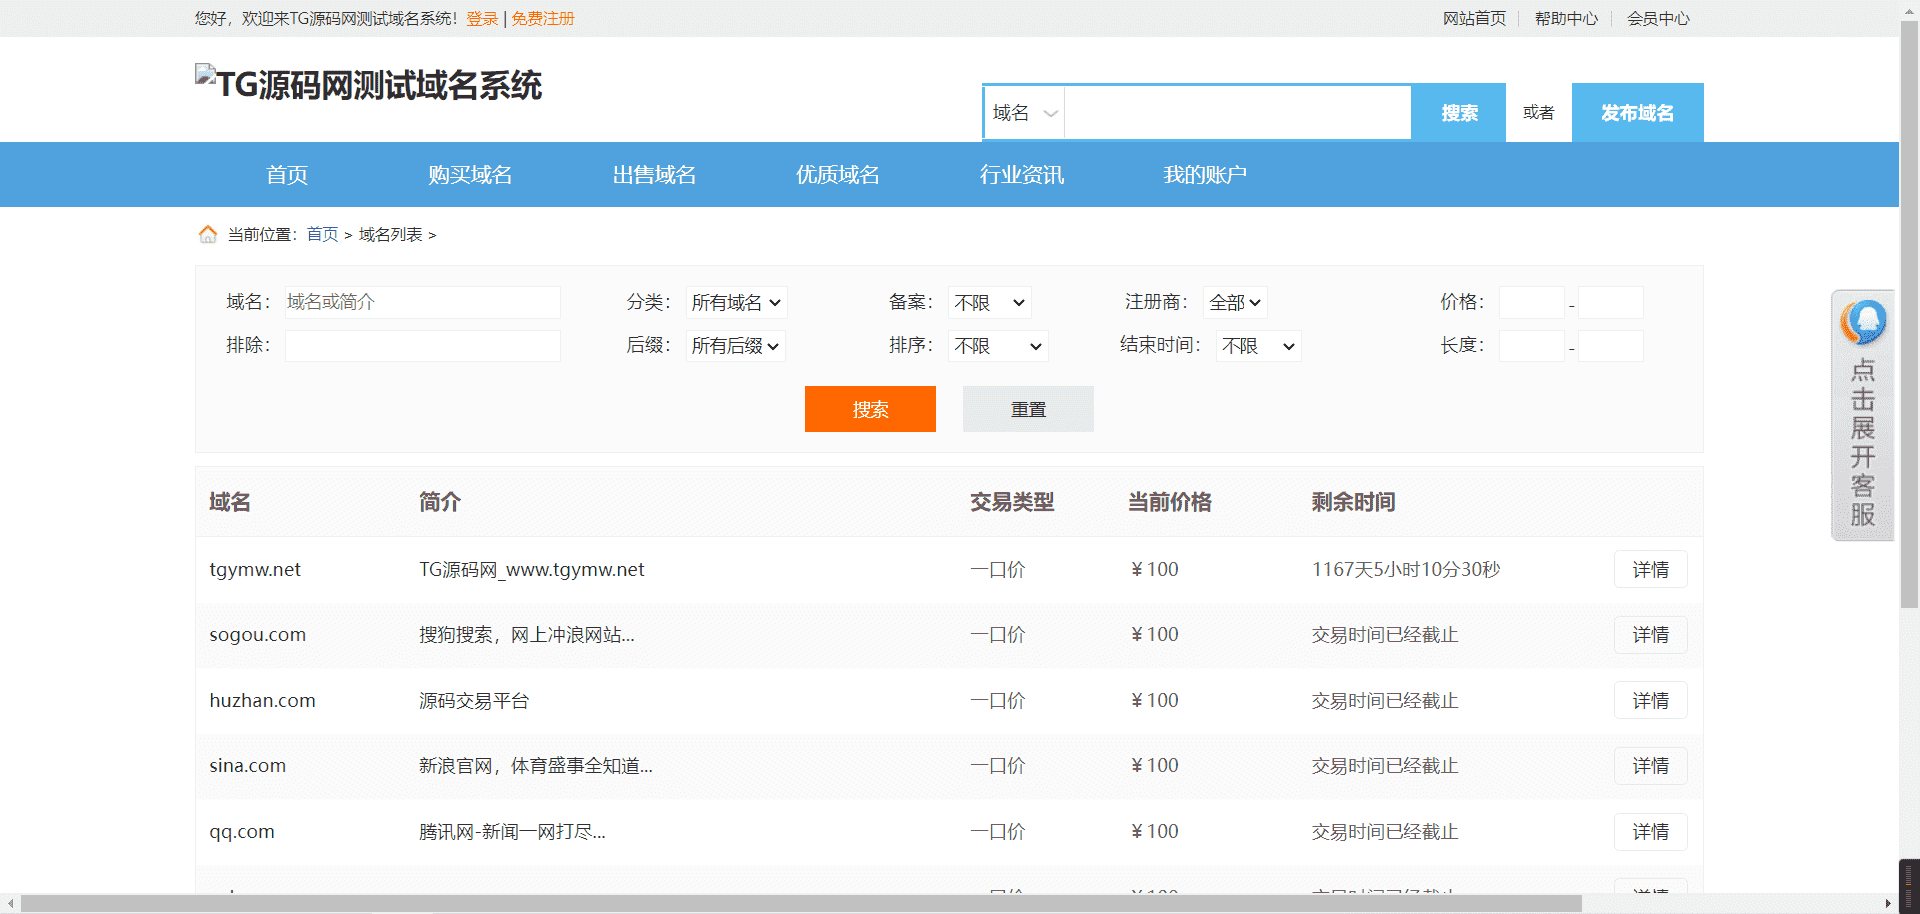Click the horizontal scrollbar at bottom
This screenshot has height=914, width=1920.
tap(800, 904)
